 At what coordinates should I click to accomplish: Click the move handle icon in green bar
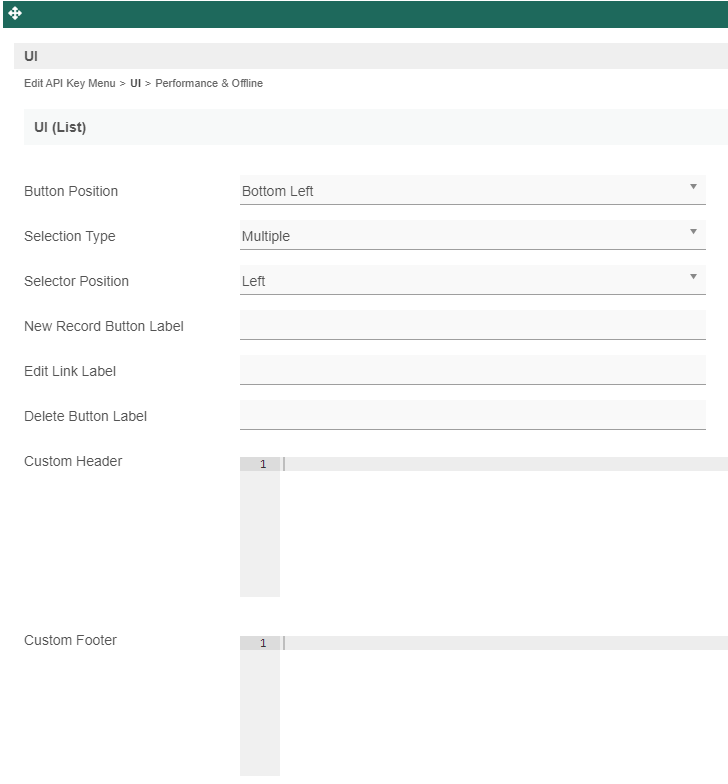point(15,13)
